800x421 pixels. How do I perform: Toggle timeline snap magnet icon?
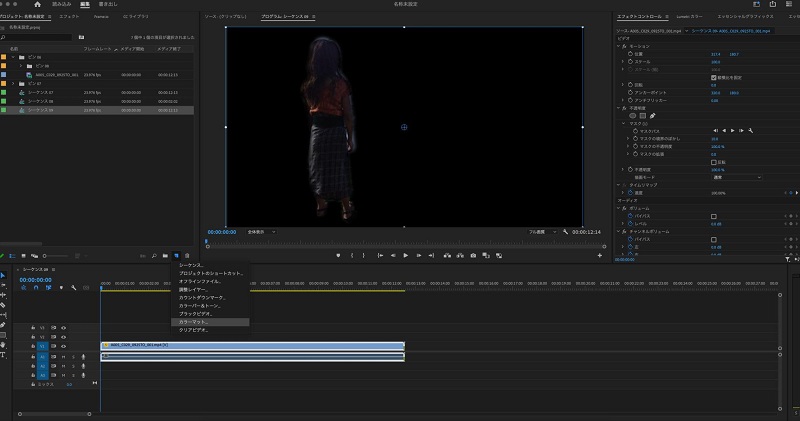36,288
